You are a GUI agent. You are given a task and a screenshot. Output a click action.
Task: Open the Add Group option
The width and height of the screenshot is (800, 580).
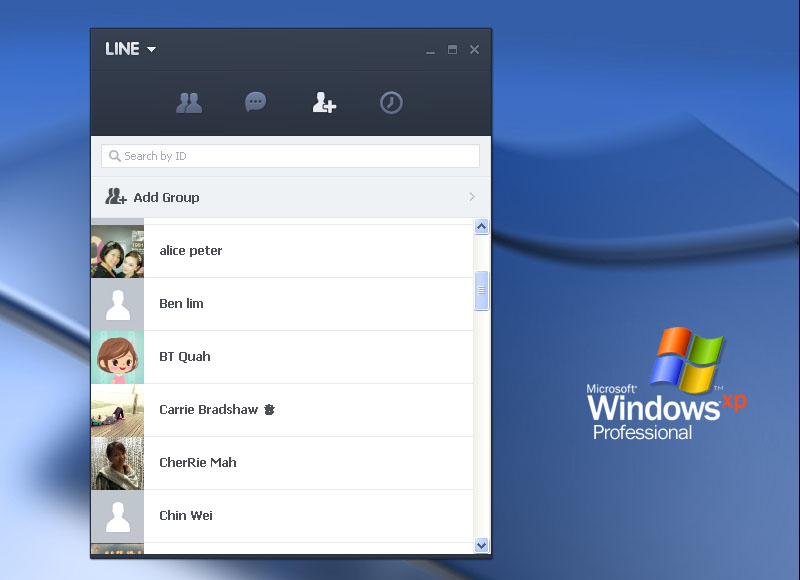pos(291,197)
